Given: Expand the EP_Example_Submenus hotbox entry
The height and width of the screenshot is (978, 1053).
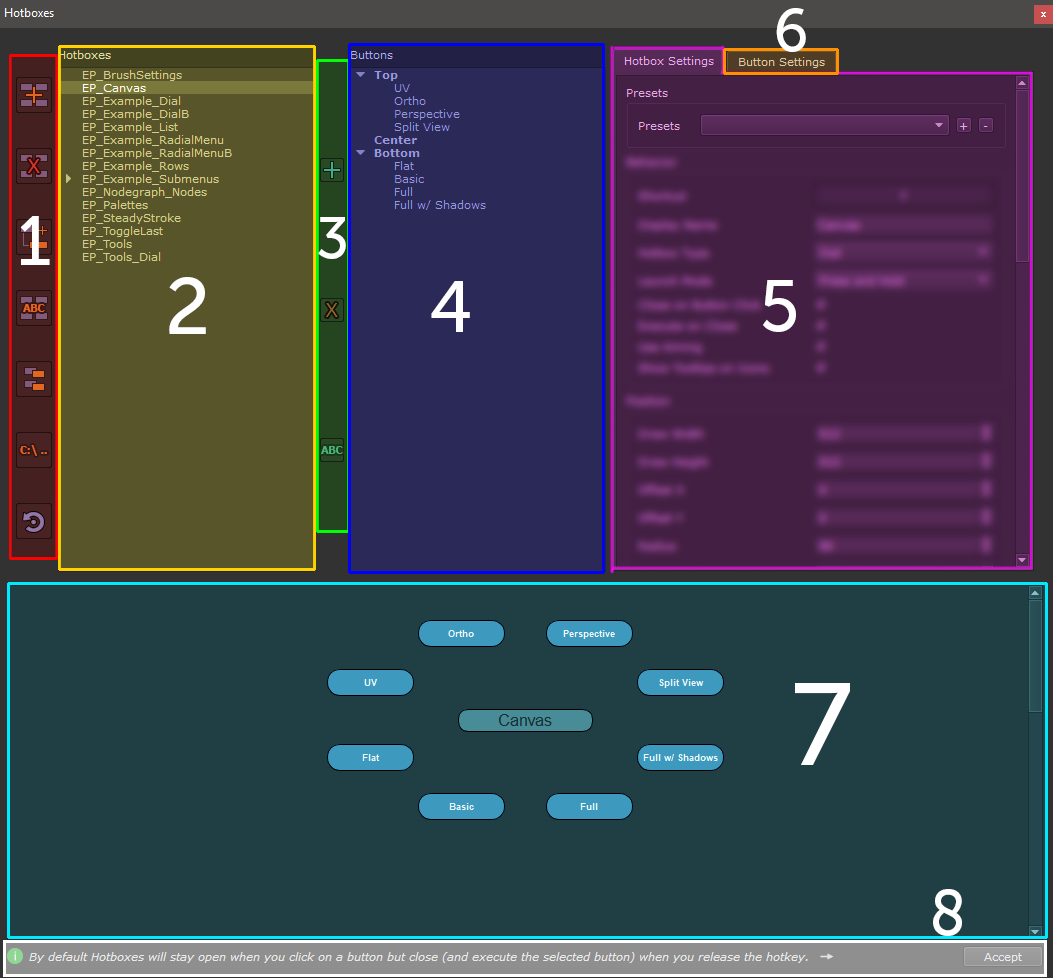Looking at the screenshot, I should pyautogui.click(x=68, y=179).
